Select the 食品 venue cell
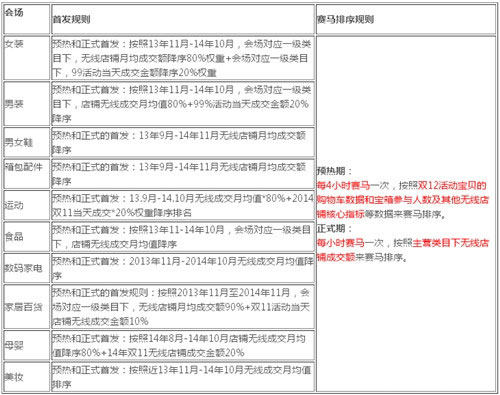The height and width of the screenshot is (395, 500). (x=27, y=236)
